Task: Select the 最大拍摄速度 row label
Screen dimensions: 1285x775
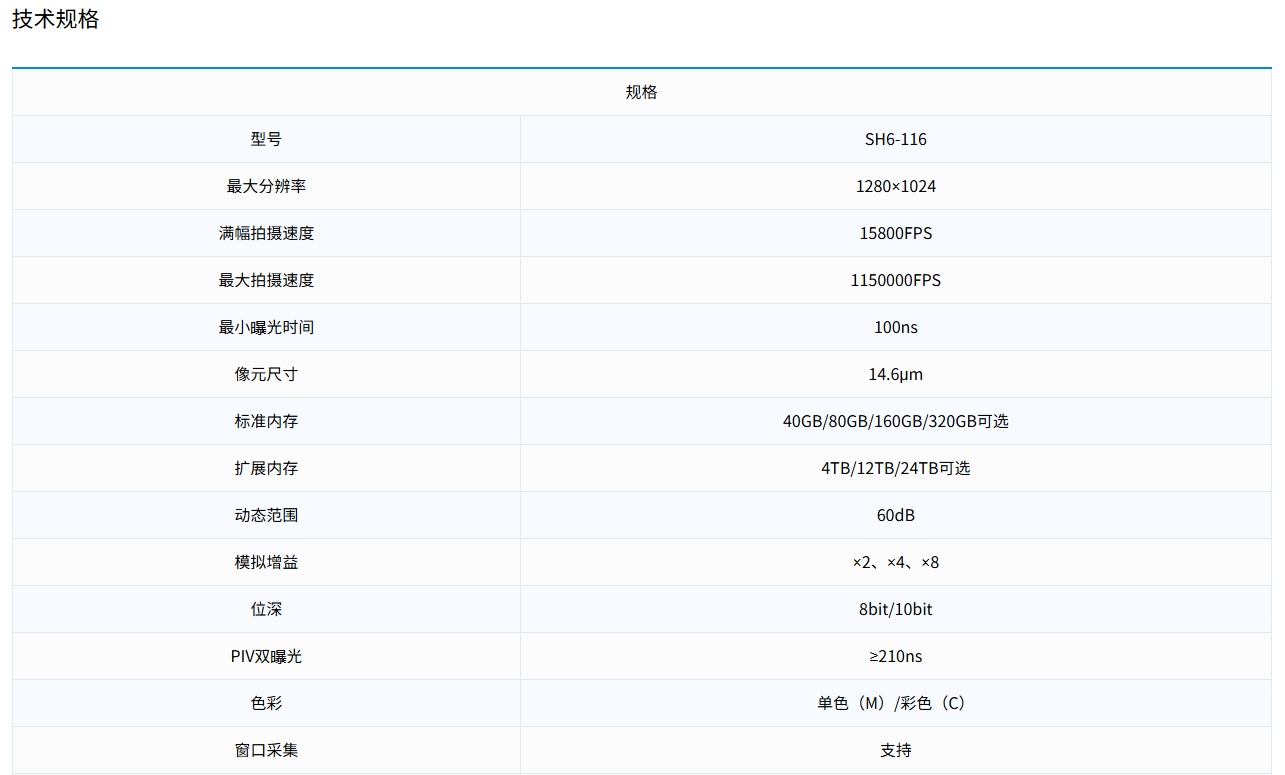Action: click(x=266, y=280)
